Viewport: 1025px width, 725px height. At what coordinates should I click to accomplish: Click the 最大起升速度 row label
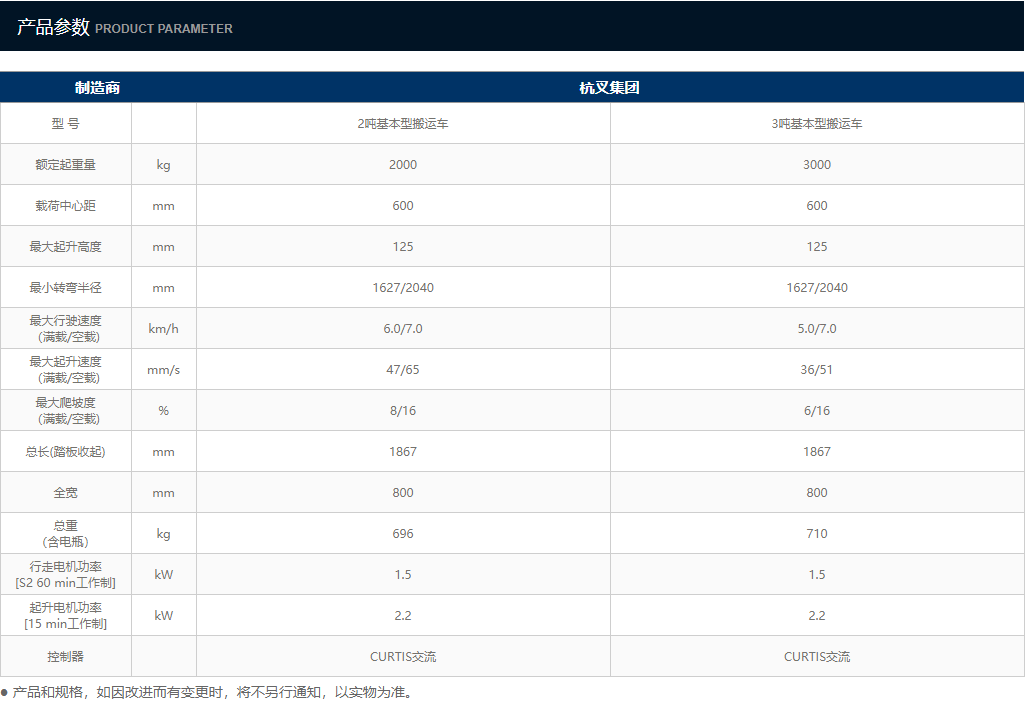pos(65,369)
